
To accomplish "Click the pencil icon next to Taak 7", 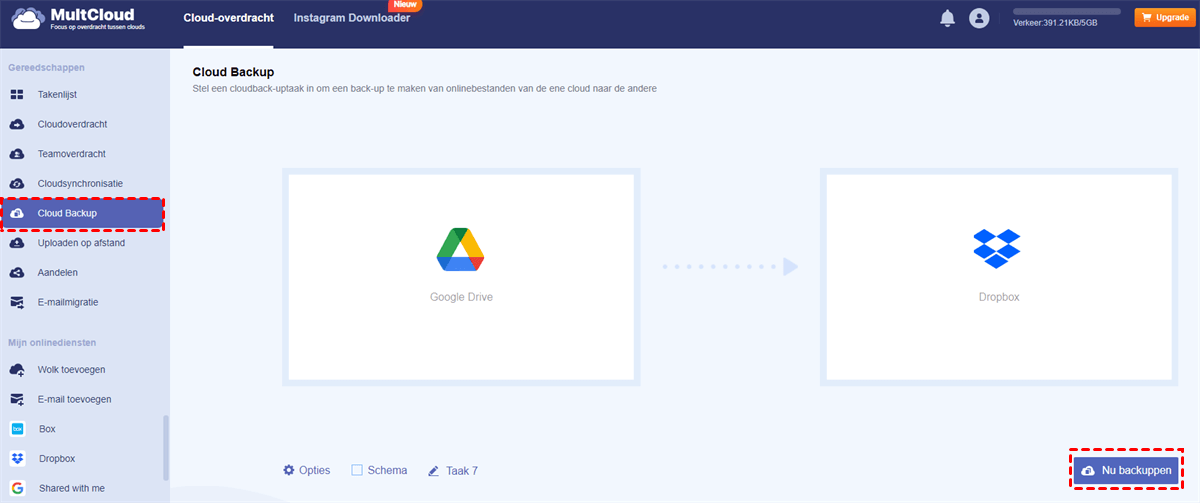I will pos(434,470).
